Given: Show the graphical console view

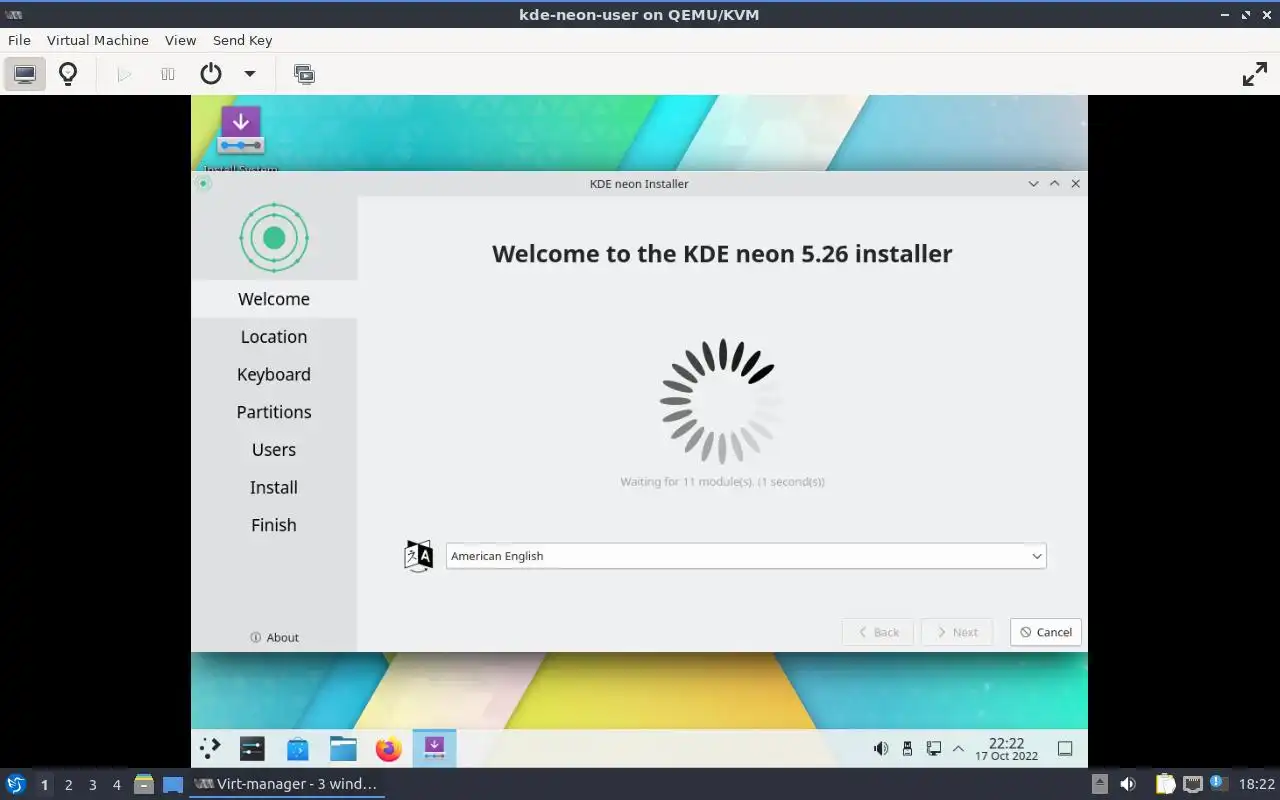Looking at the screenshot, I should tap(25, 74).
